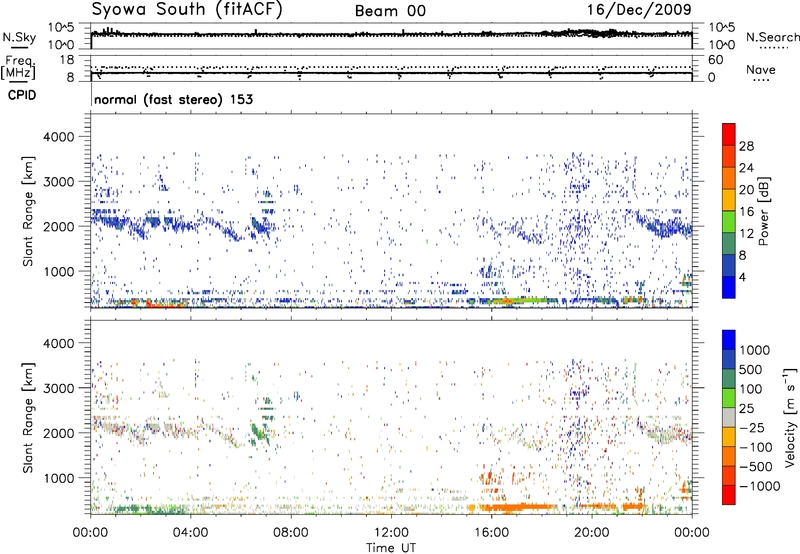Click the "Velocity [m s⁻¹]" color bar title

[790, 417]
